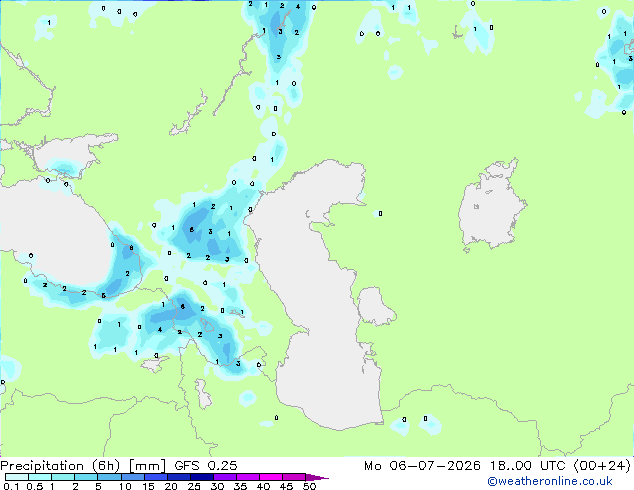Click the 'GFS 0.25' model label
This screenshot has height=490, width=634.
[x=206, y=466]
